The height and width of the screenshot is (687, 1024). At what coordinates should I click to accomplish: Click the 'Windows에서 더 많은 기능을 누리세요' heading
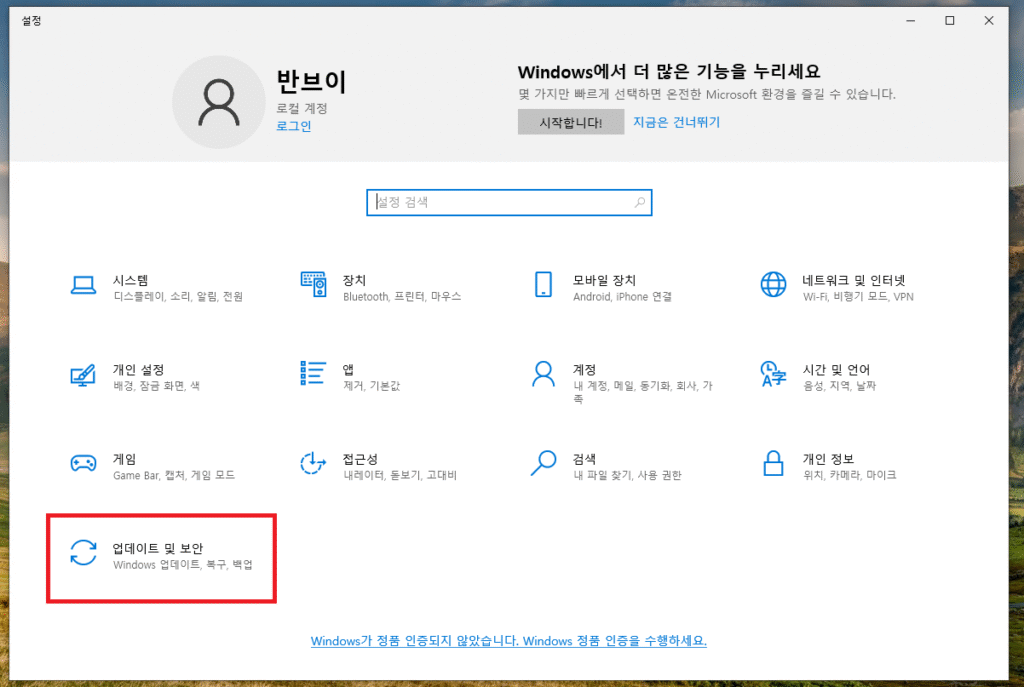[x=669, y=71]
